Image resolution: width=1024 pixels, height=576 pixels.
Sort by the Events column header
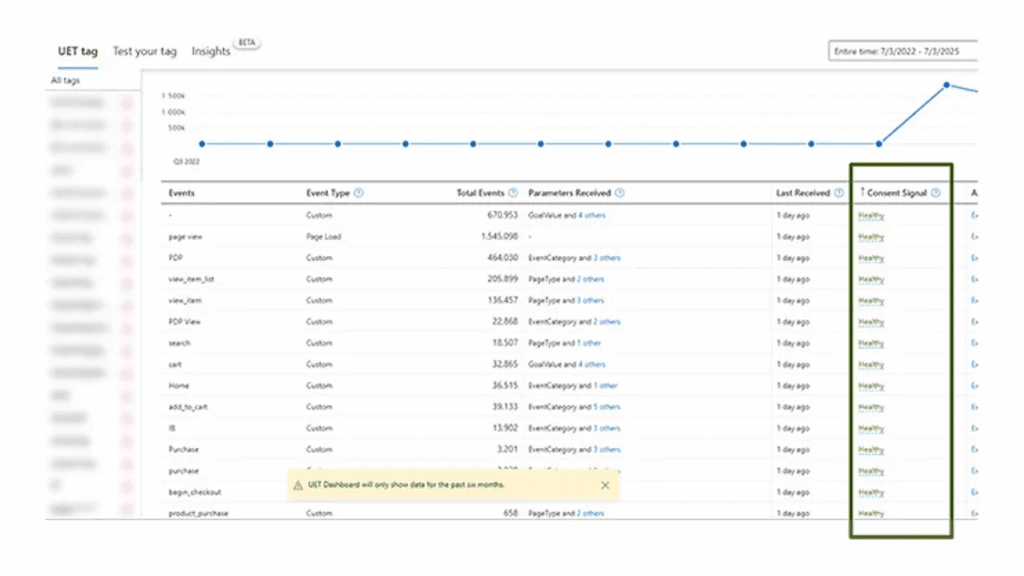182,193
